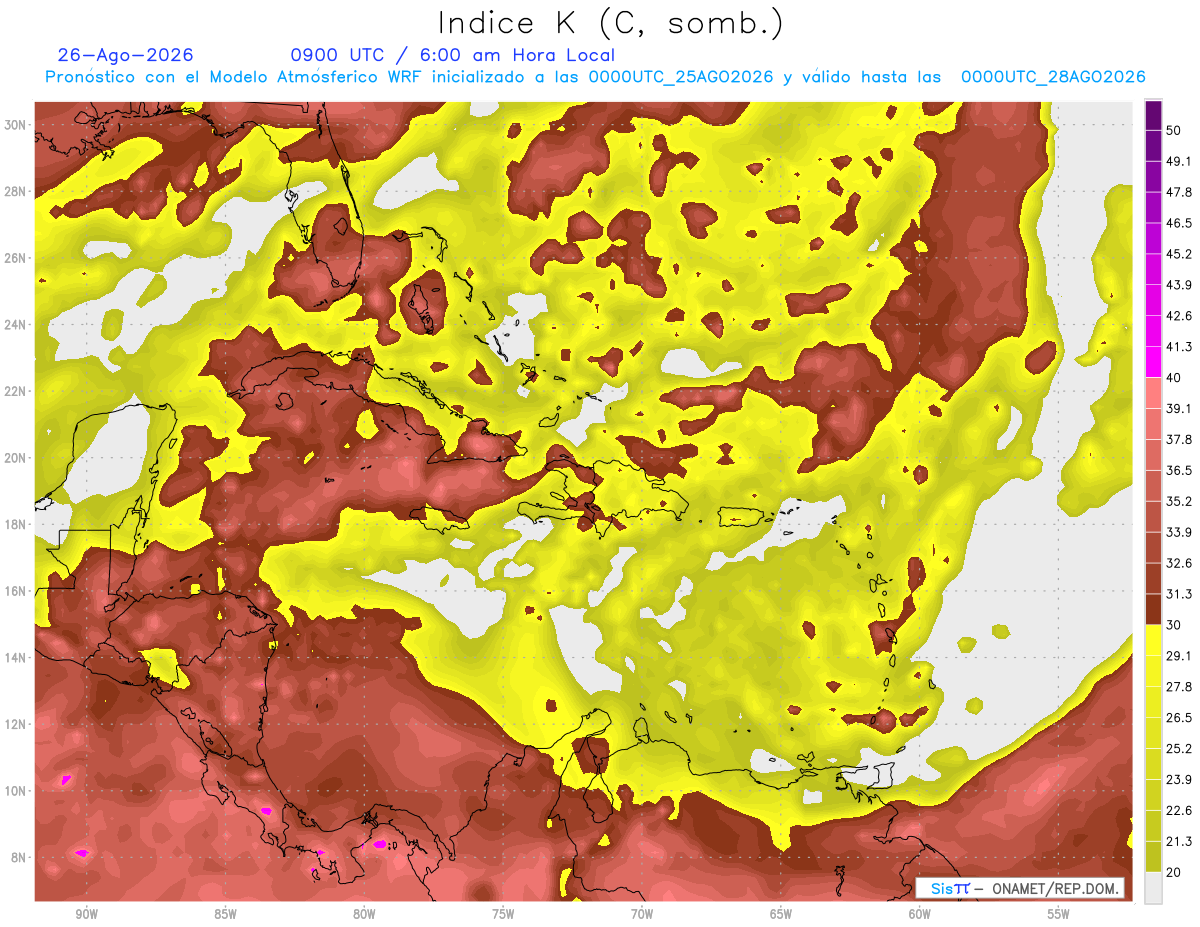1200x927 pixels.
Task: Click the salmon swatch between 39.1 and 40
Action: click(x=1154, y=393)
